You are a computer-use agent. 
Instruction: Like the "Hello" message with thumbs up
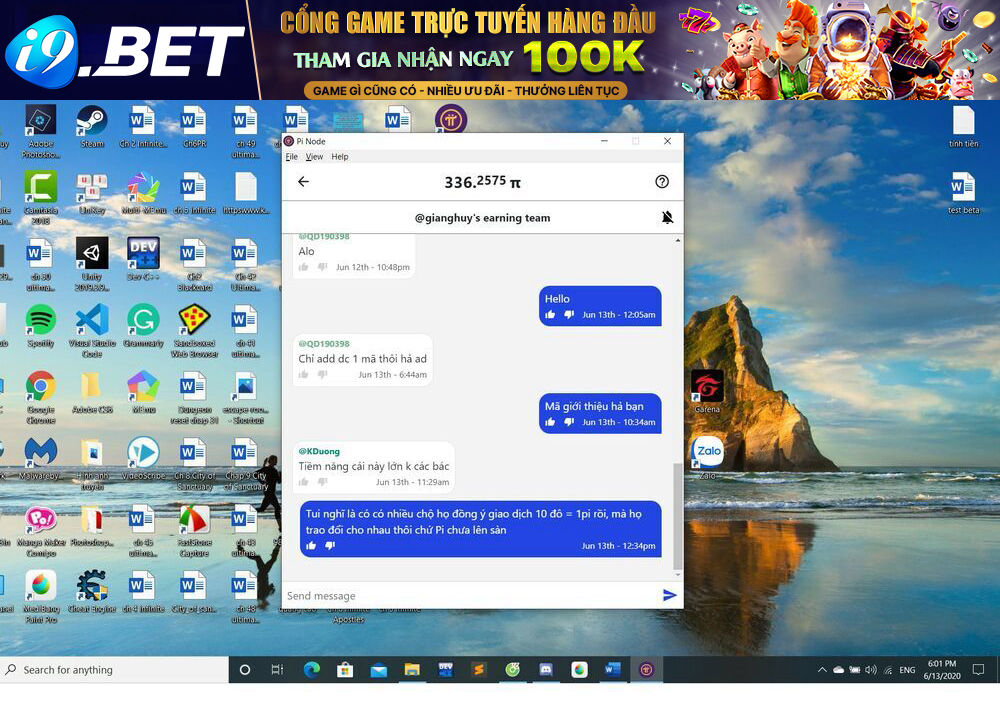coord(550,315)
